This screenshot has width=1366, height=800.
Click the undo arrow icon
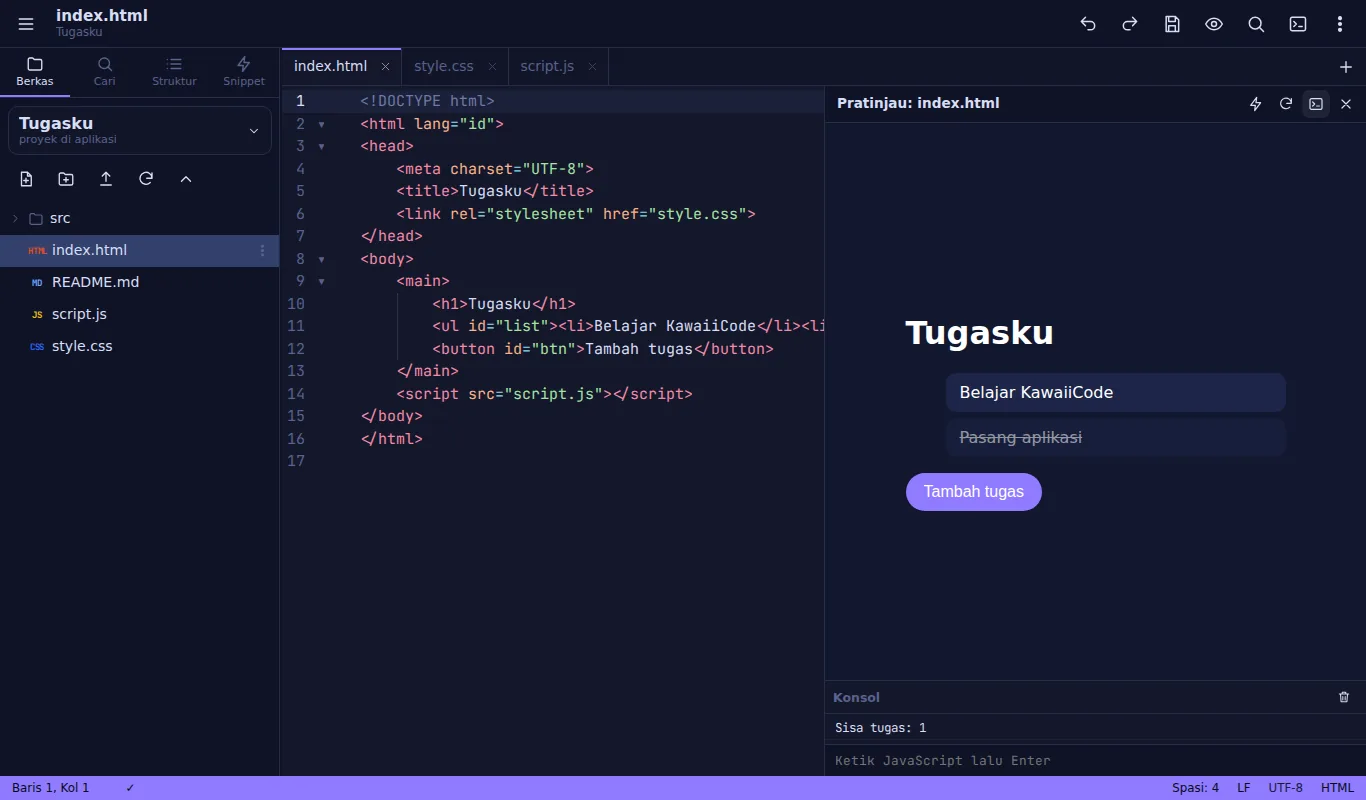tap(1088, 24)
